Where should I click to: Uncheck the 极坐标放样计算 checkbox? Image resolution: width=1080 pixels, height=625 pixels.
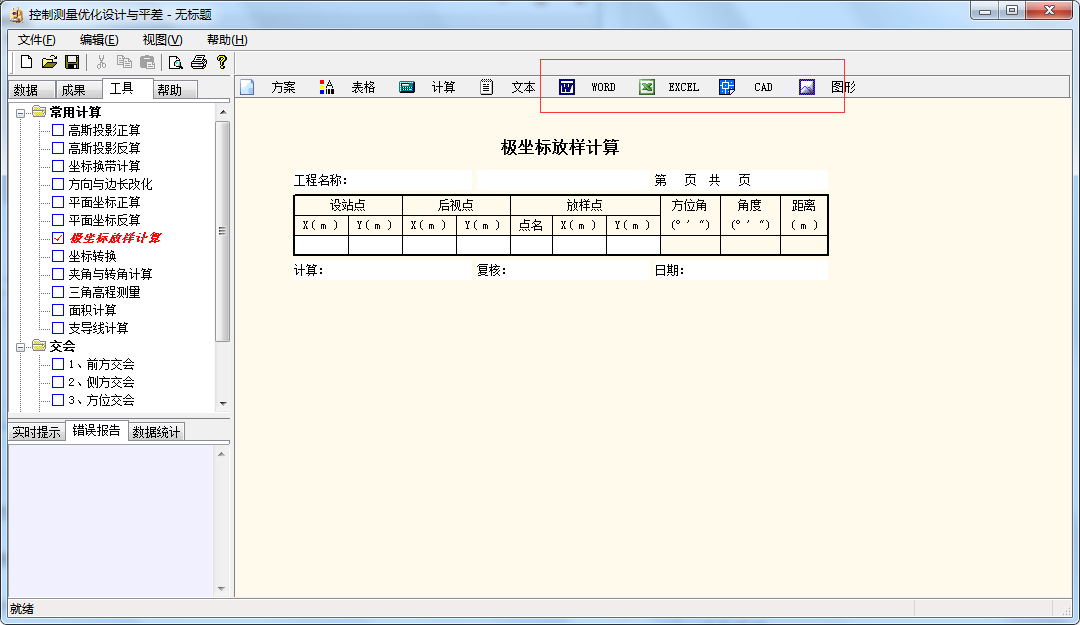pos(58,238)
